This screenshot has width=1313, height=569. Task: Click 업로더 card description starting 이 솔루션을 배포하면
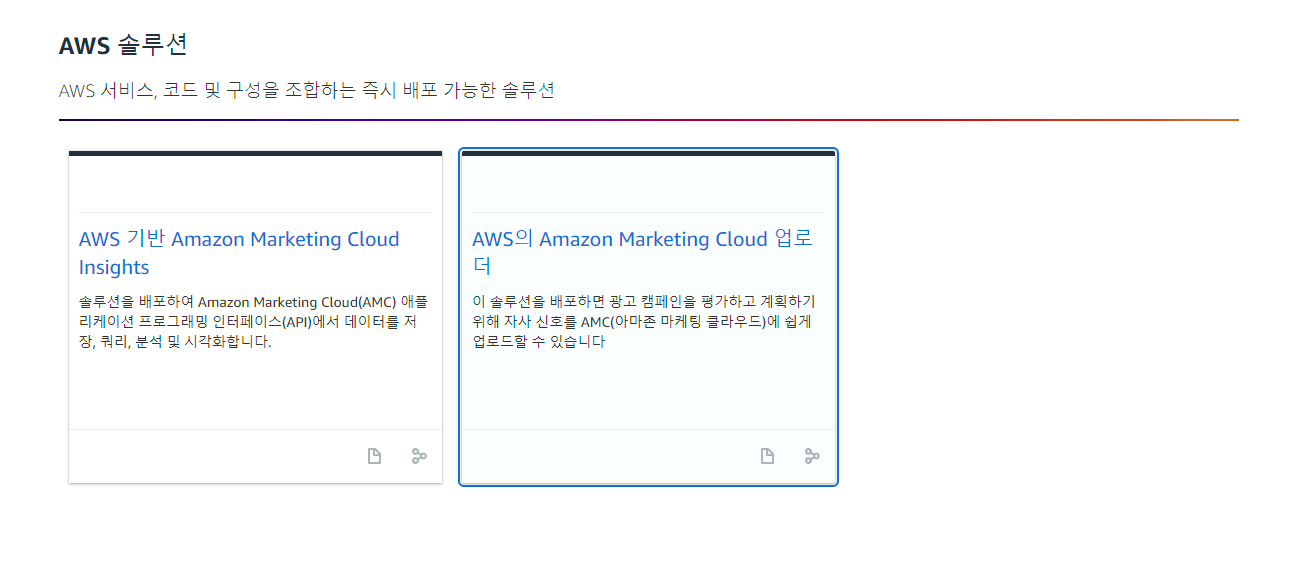click(x=644, y=321)
